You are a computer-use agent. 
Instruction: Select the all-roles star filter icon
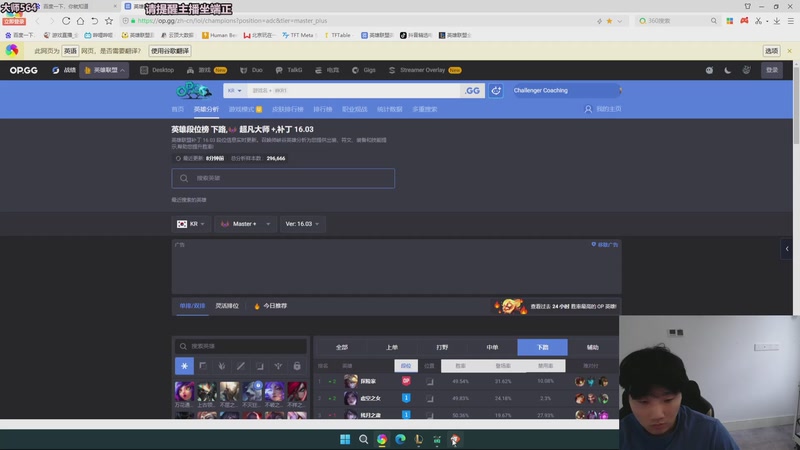(x=184, y=366)
